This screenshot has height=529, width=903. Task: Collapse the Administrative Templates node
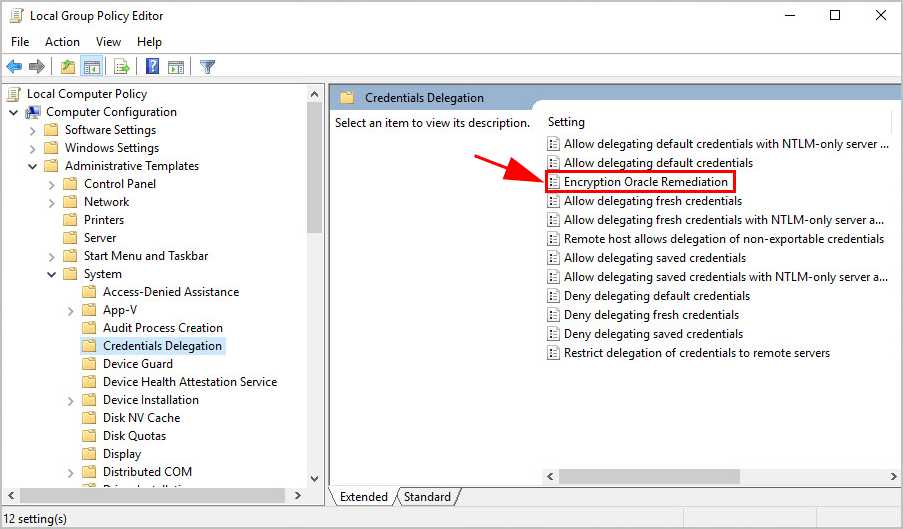(x=33, y=166)
